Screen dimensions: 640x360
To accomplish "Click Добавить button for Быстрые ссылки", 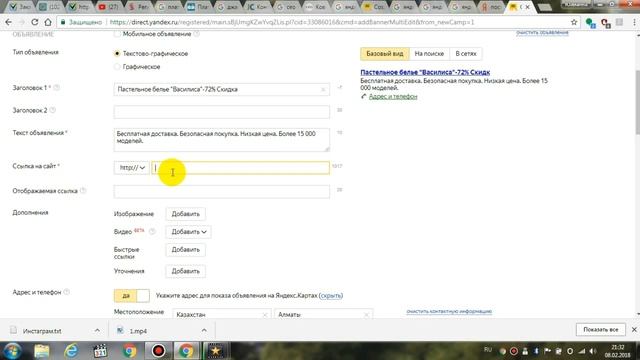I will (x=185, y=249).
